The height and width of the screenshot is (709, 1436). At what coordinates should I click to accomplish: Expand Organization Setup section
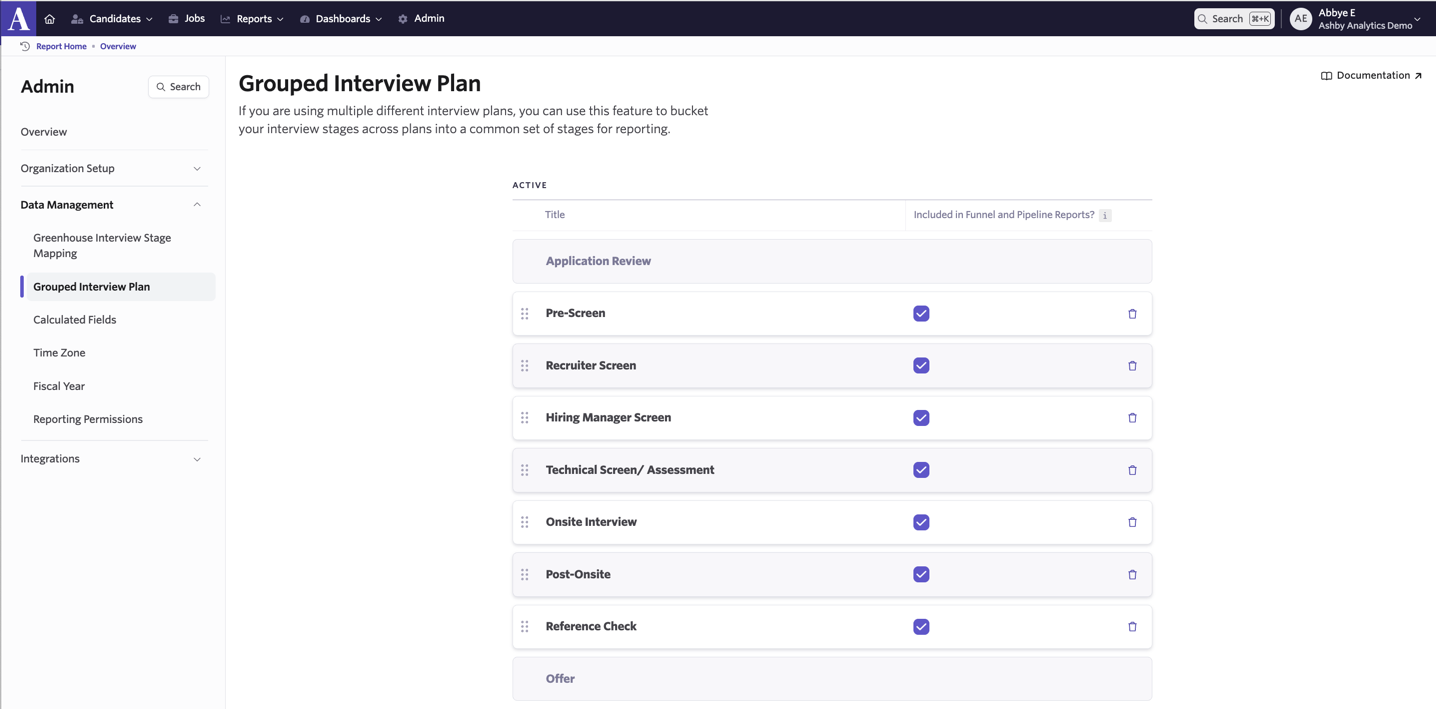click(112, 168)
